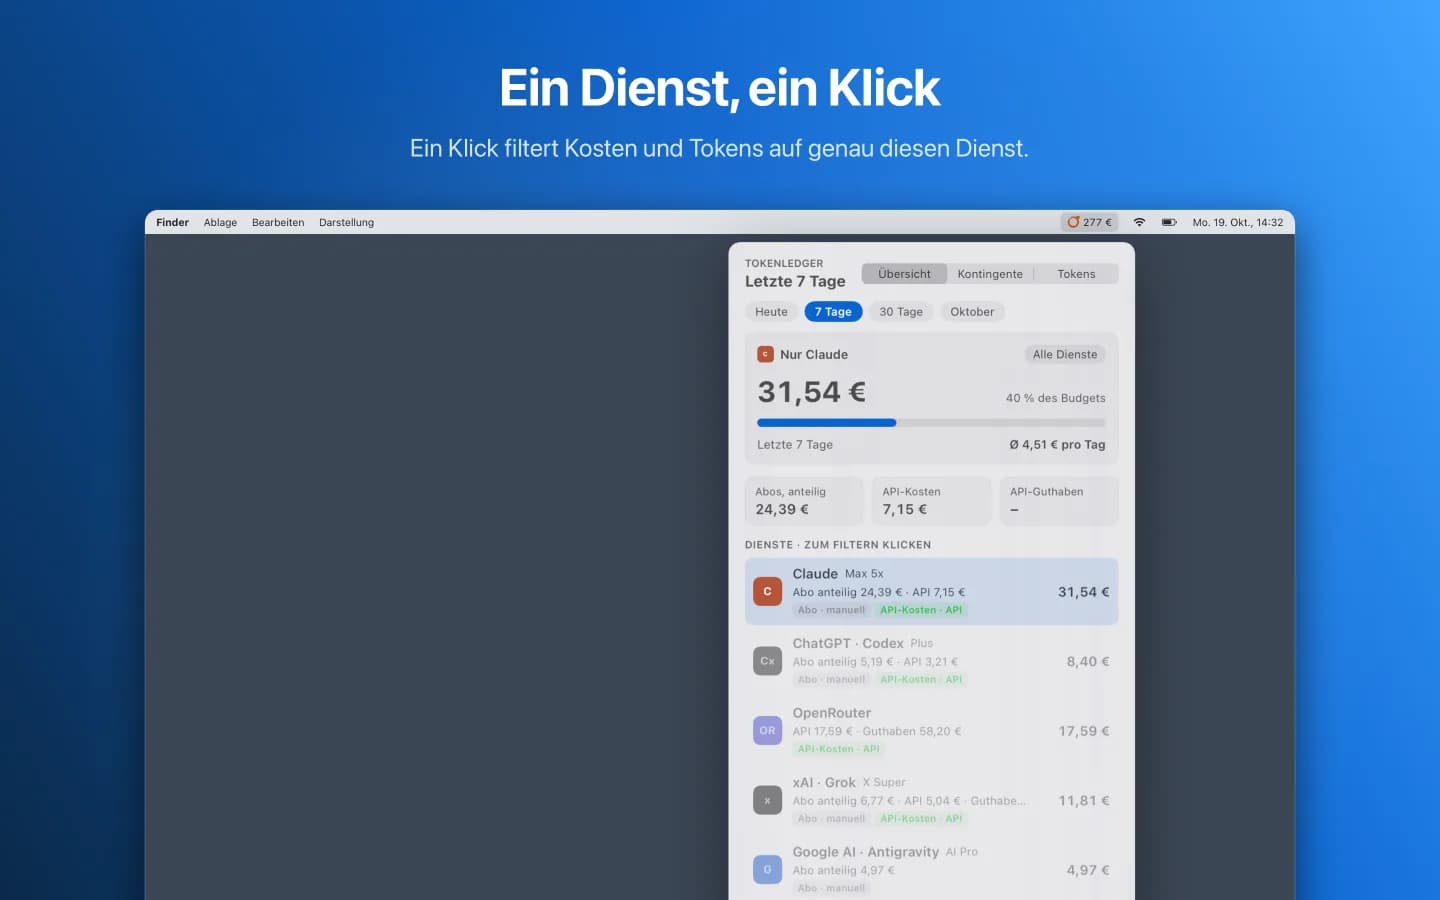Click the API-Guthaben card
This screenshot has height=900, width=1440.
(x=1058, y=501)
